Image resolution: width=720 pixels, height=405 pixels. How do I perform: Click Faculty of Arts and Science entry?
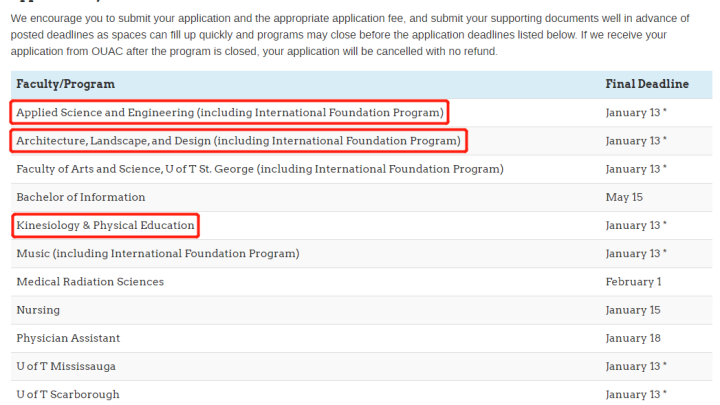259,169
